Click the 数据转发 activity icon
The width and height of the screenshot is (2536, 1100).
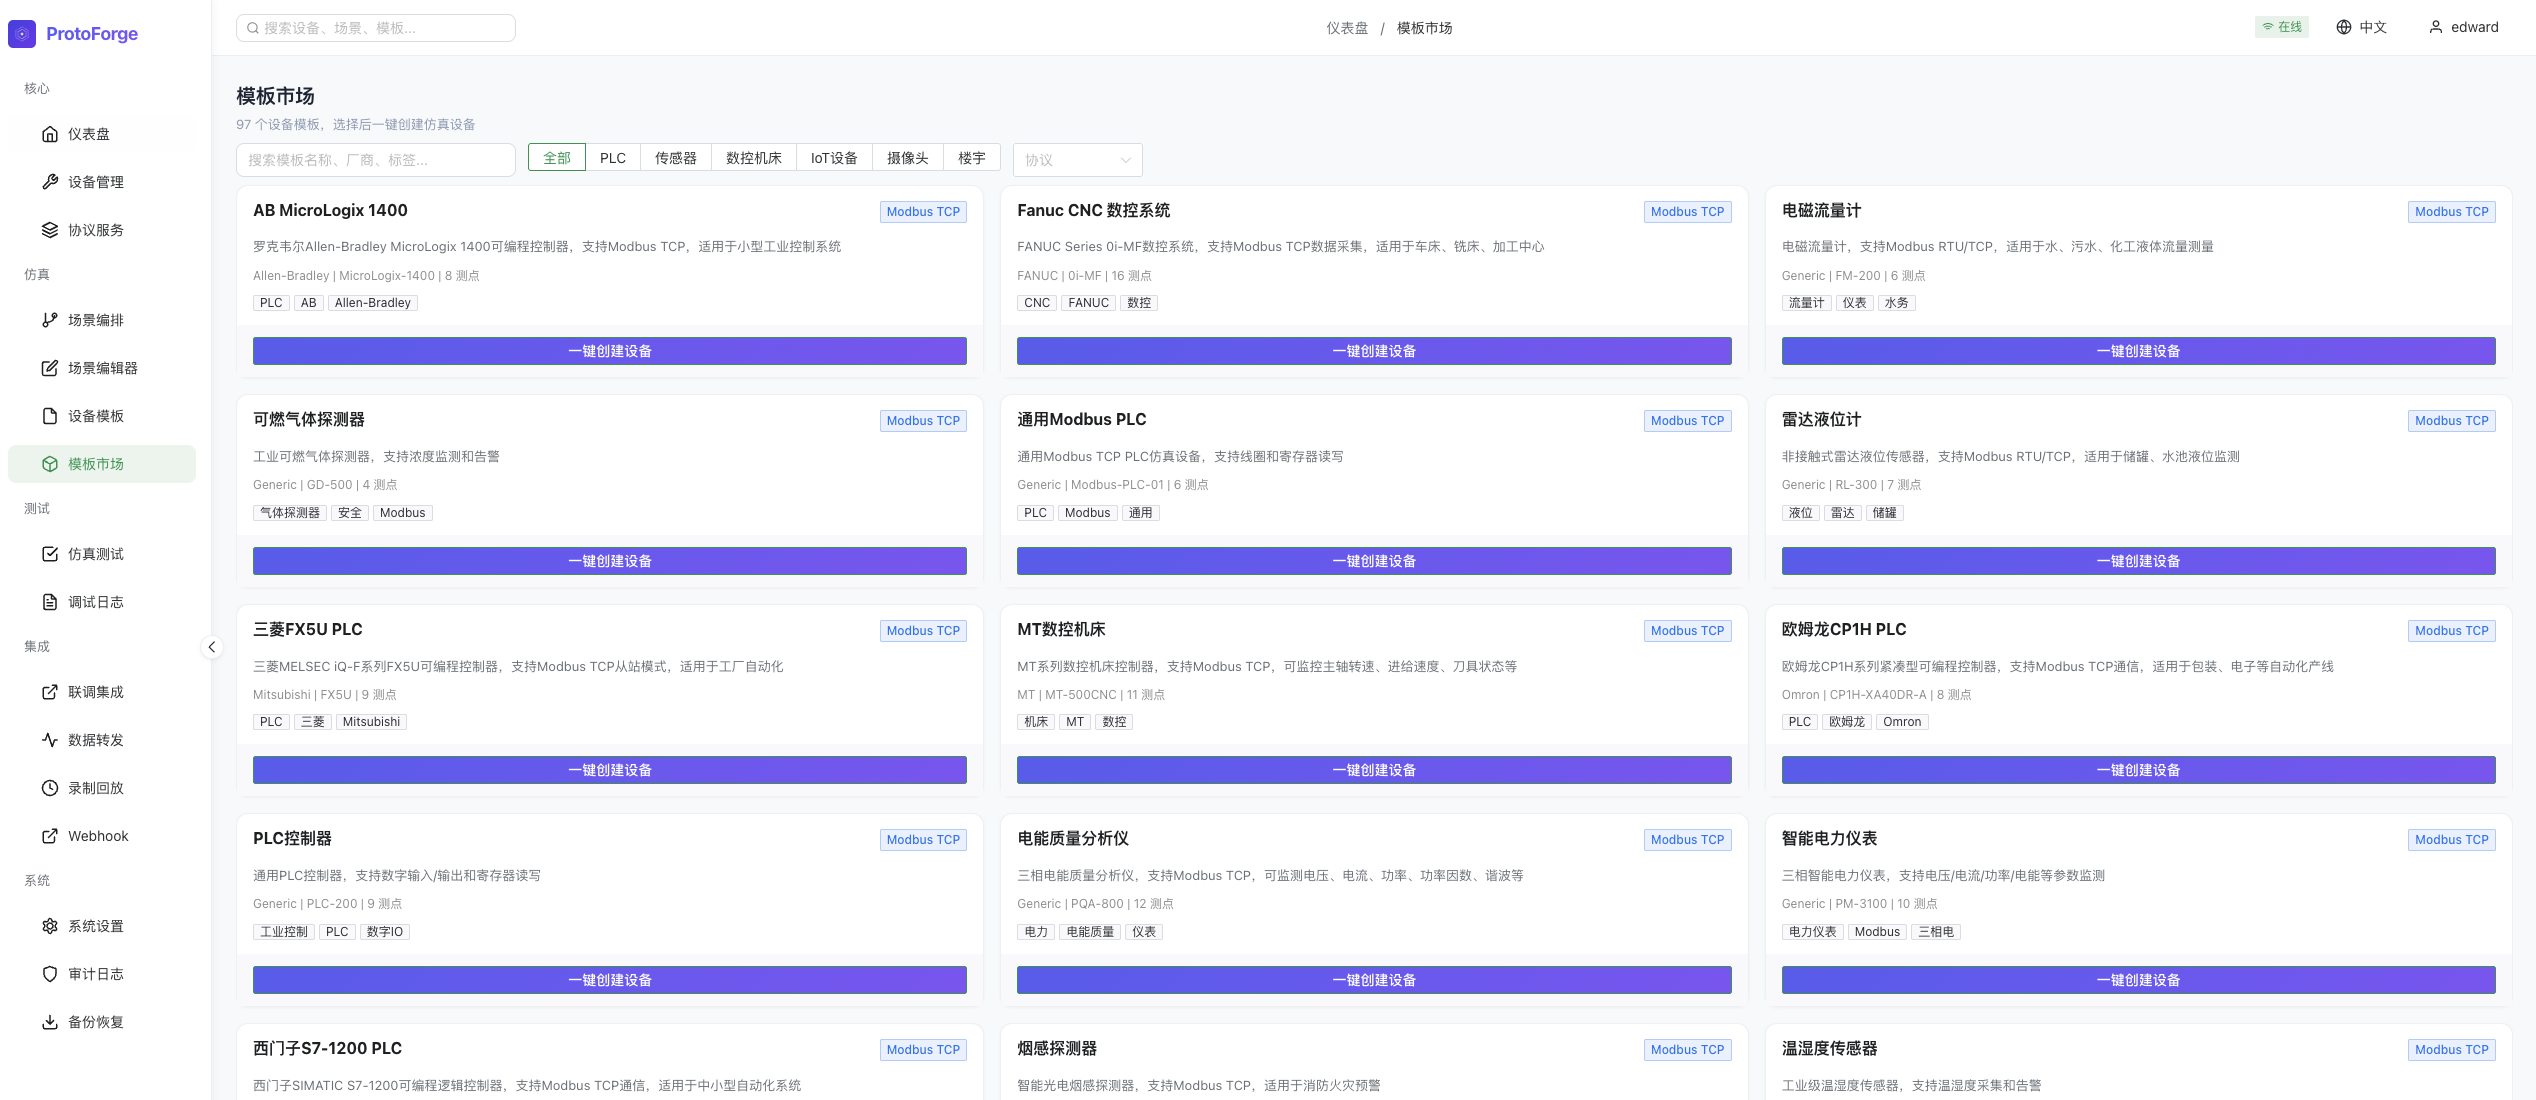[x=50, y=740]
